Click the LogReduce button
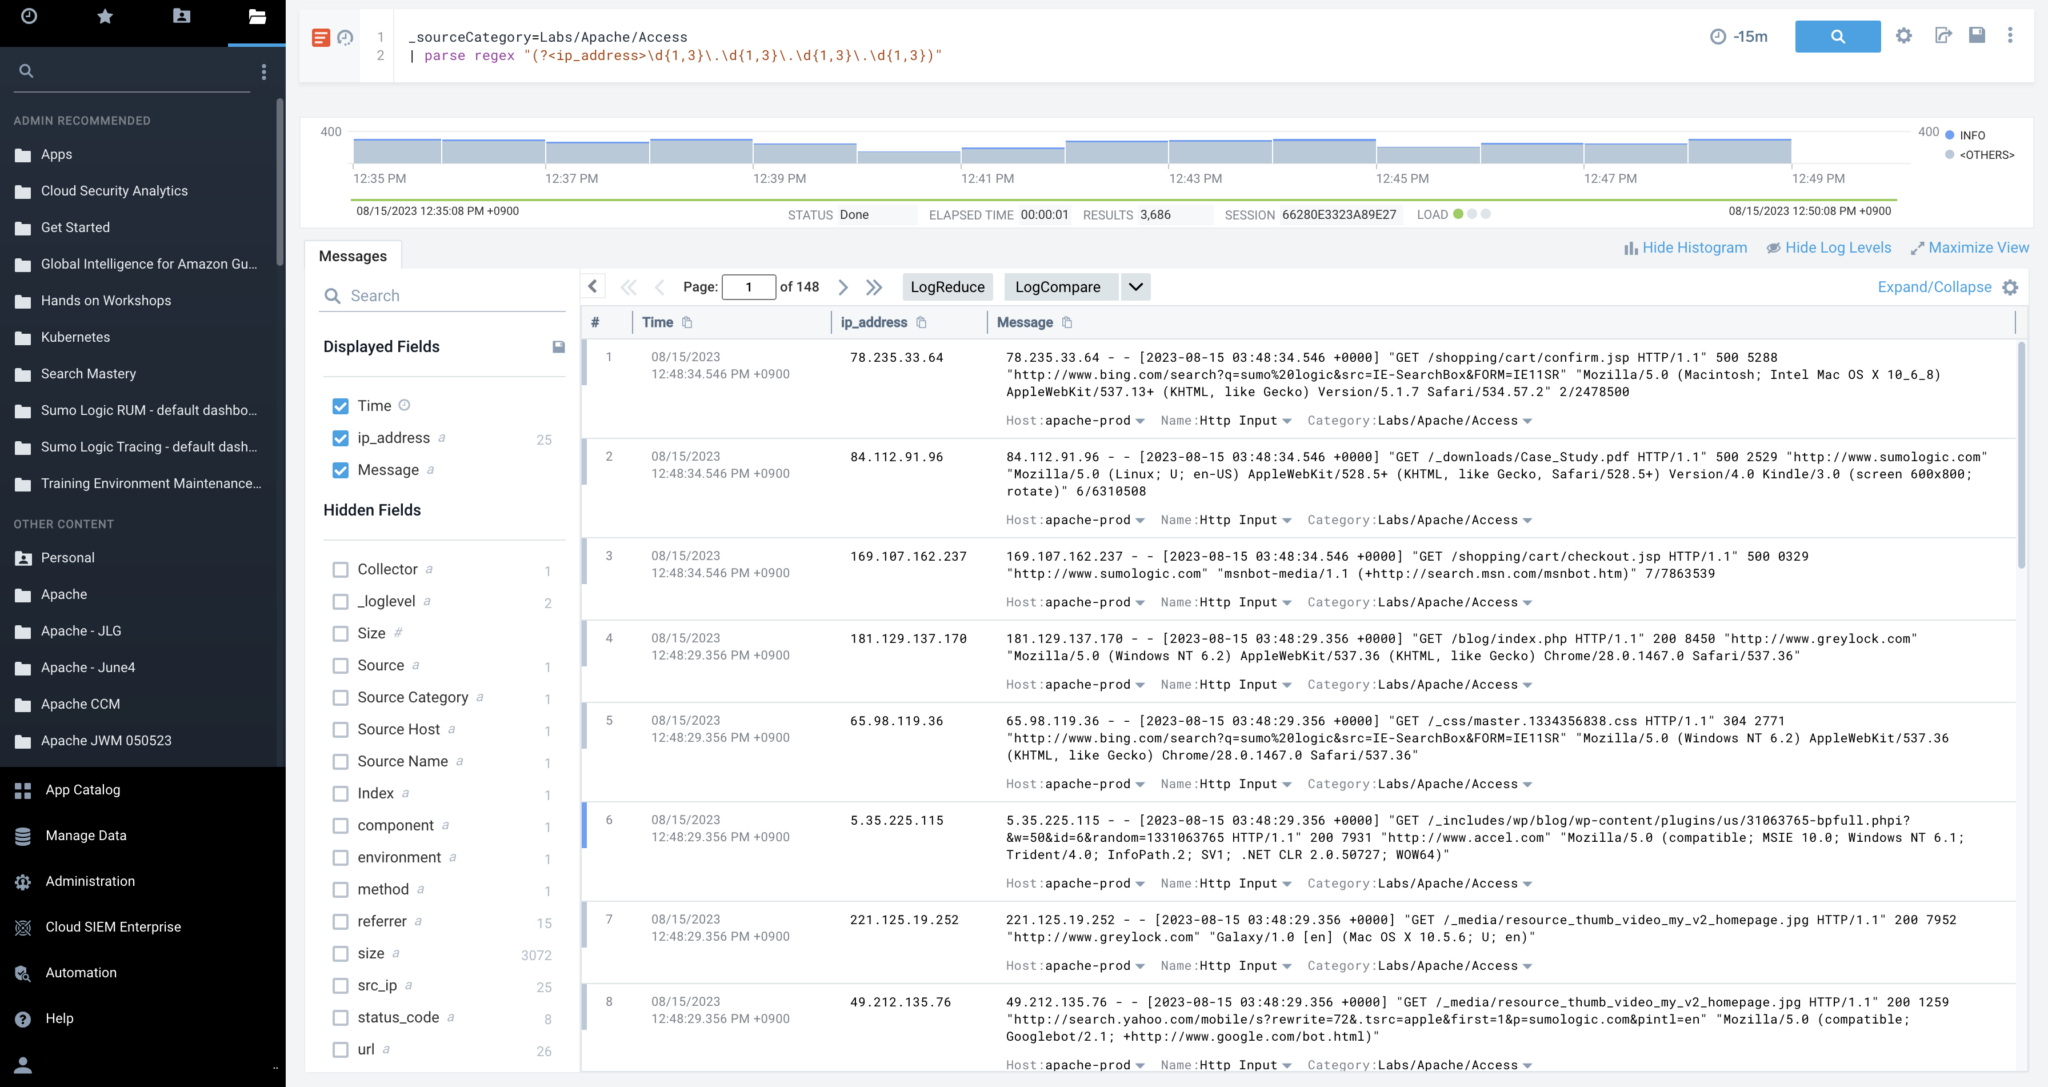This screenshot has width=2048, height=1087. click(946, 287)
